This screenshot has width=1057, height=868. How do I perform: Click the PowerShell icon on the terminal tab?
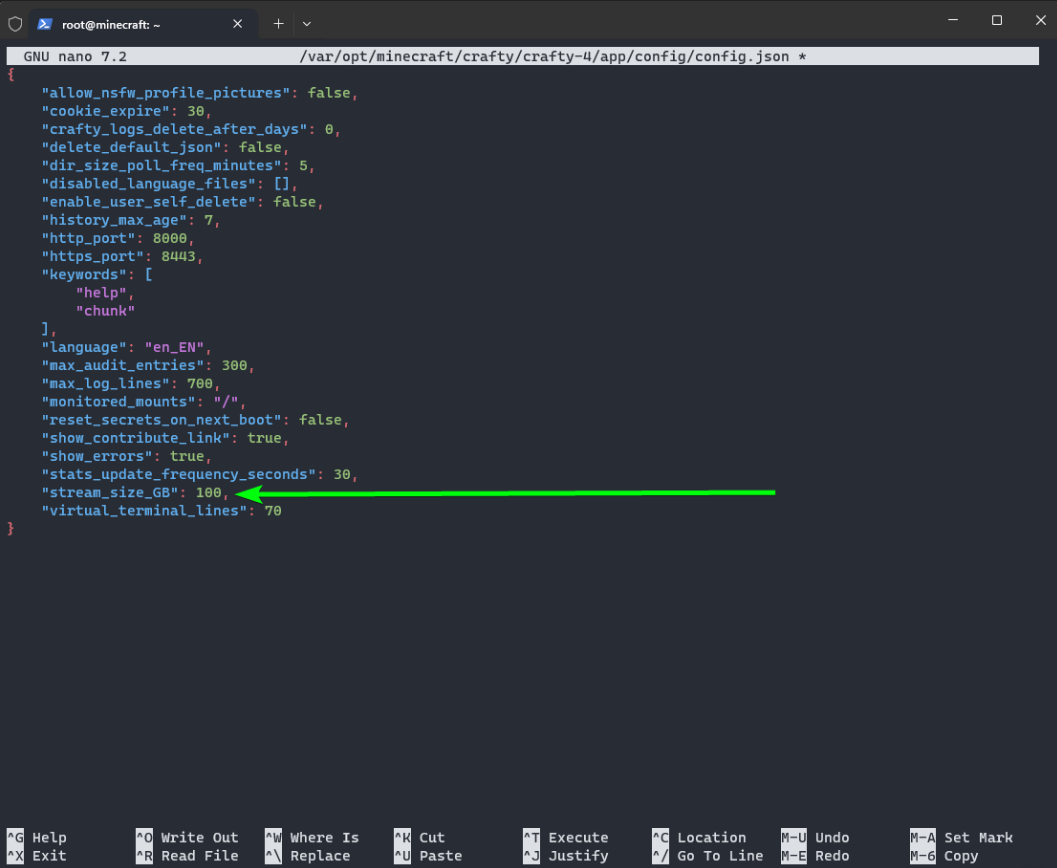pos(45,22)
